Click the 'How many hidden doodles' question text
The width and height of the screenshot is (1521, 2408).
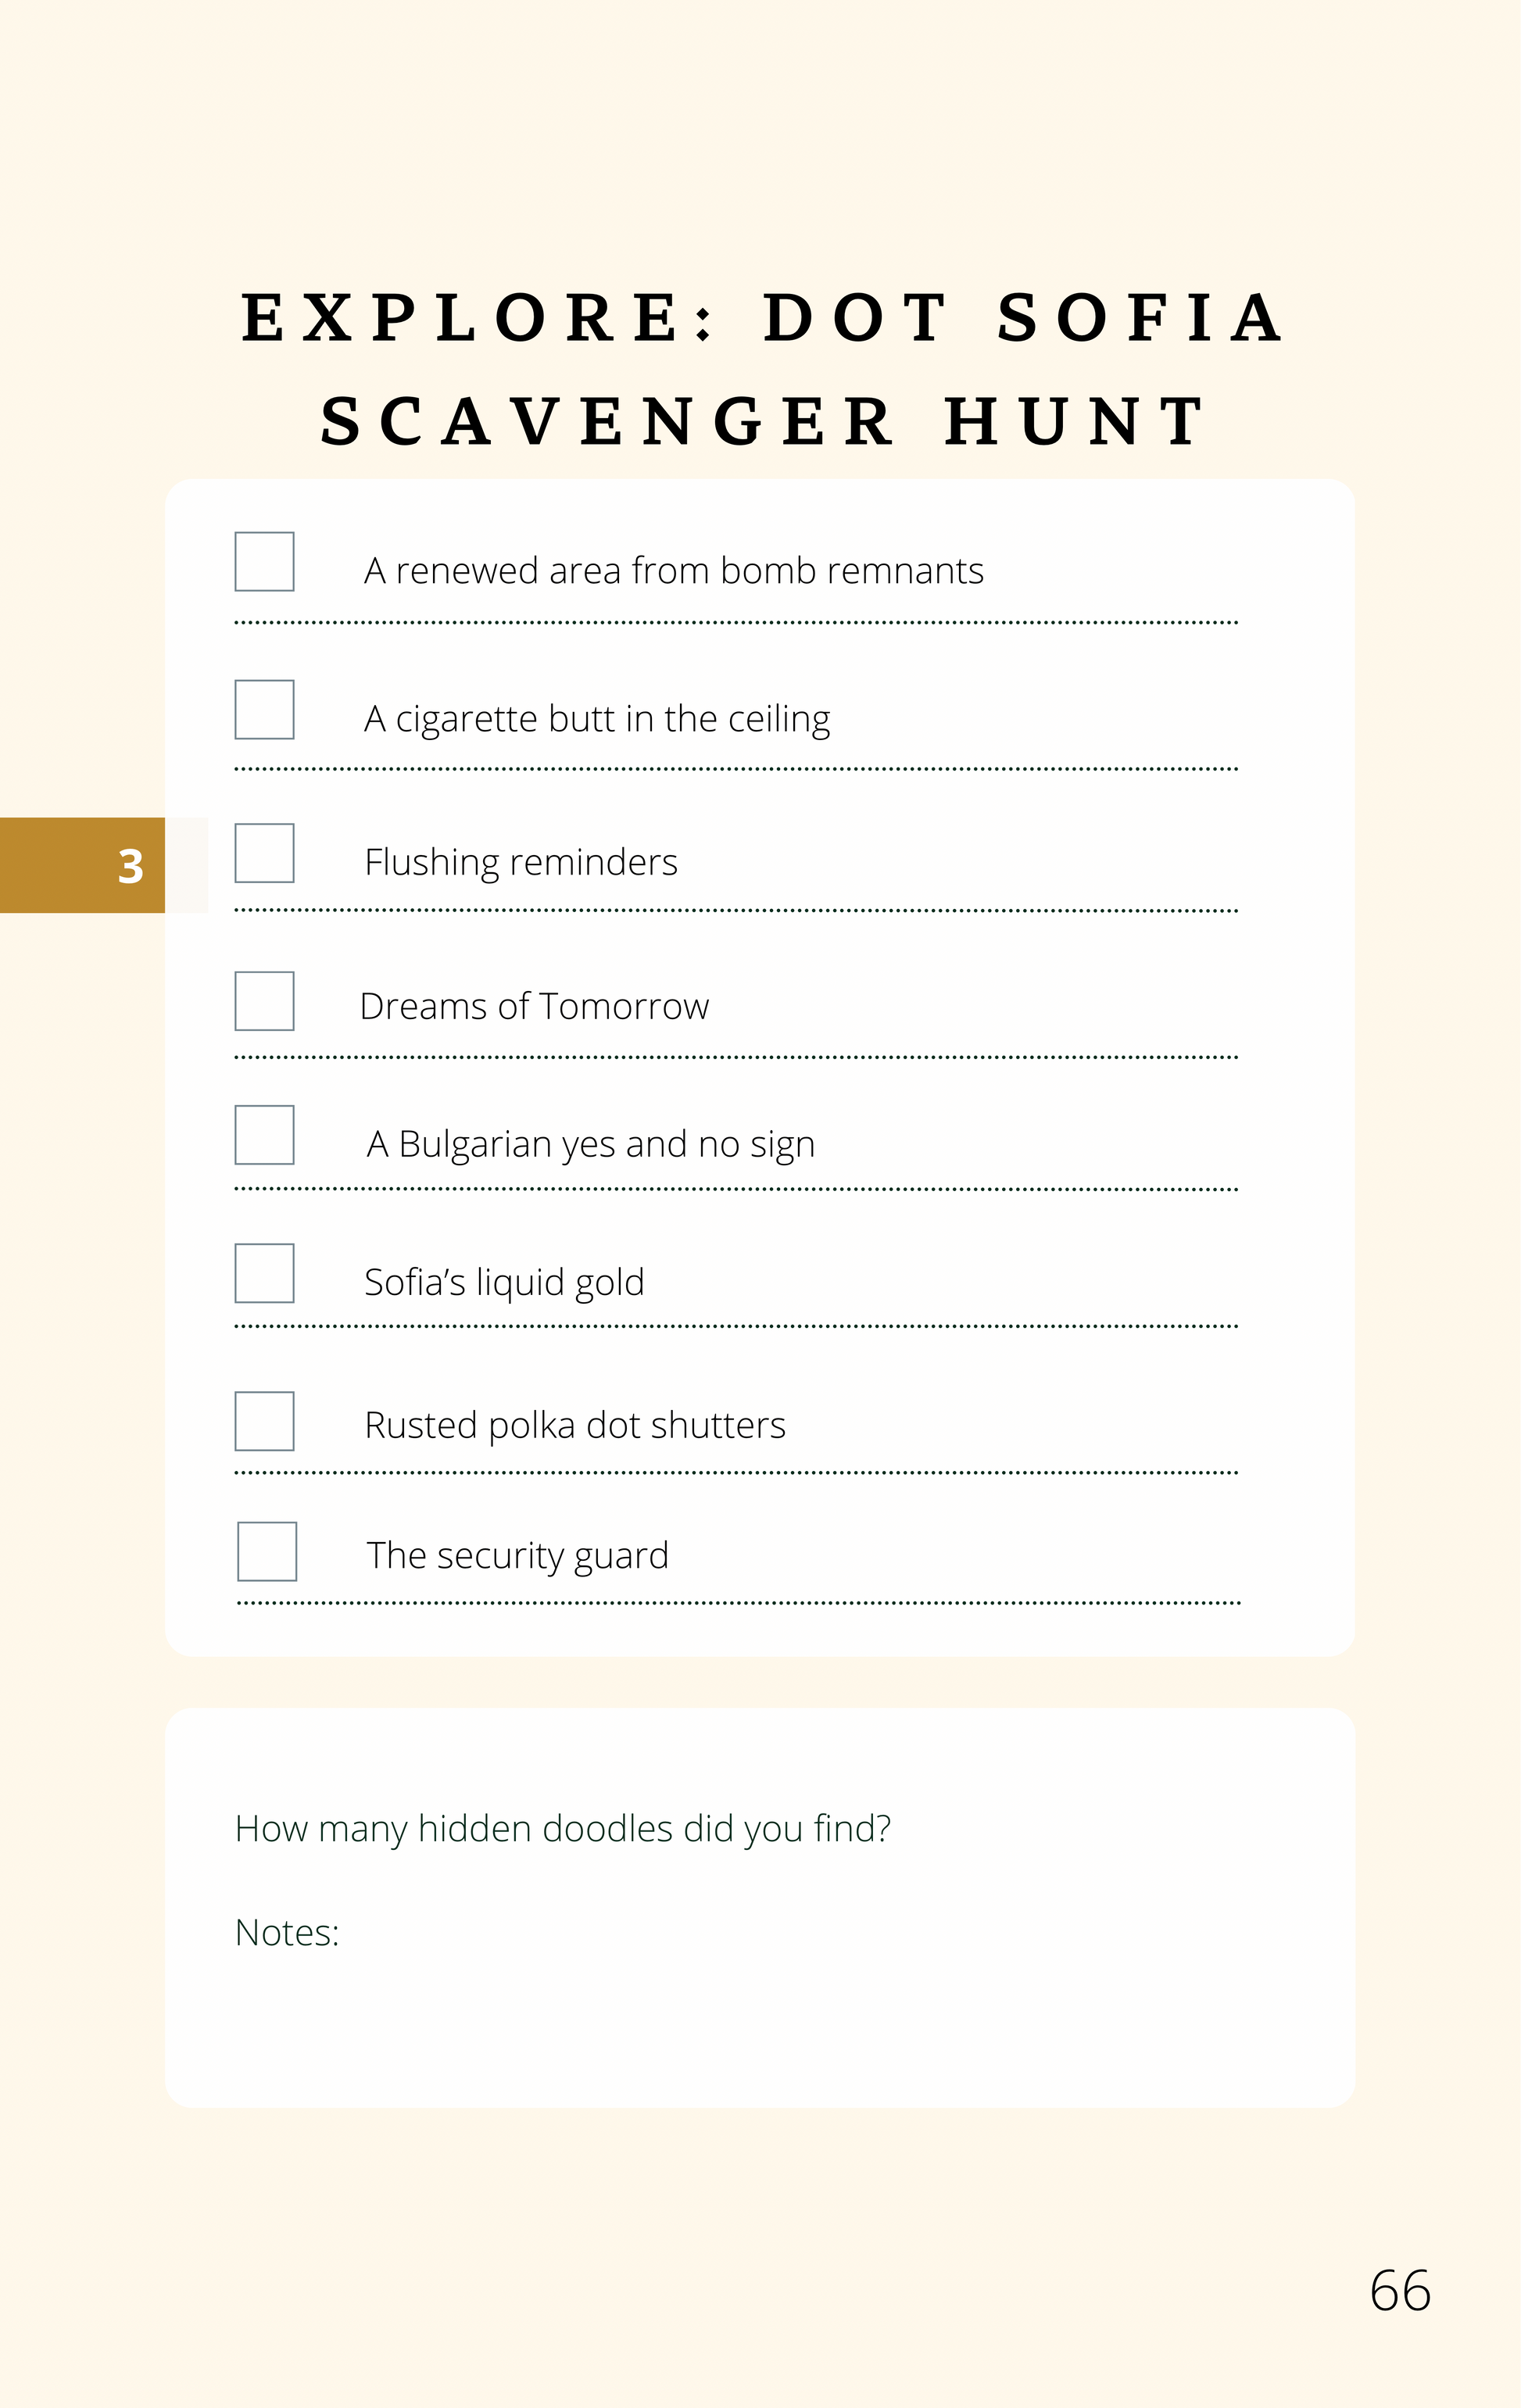tap(562, 1829)
